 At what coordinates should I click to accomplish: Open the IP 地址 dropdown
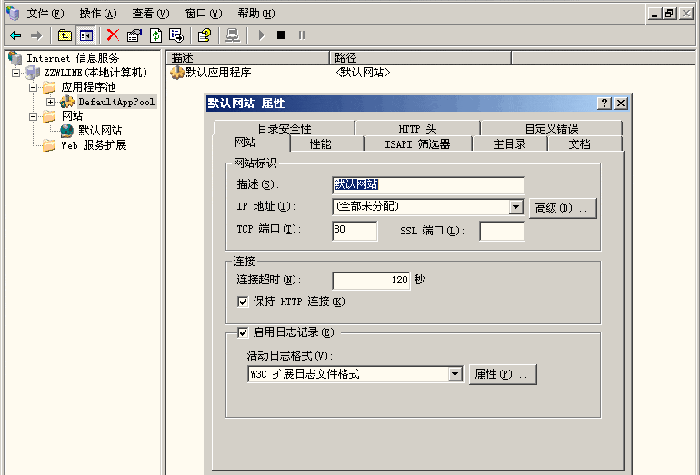pos(516,207)
